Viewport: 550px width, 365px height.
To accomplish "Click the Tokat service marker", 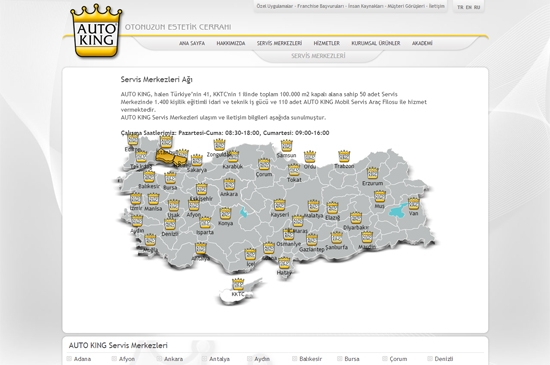I will (x=294, y=170).
